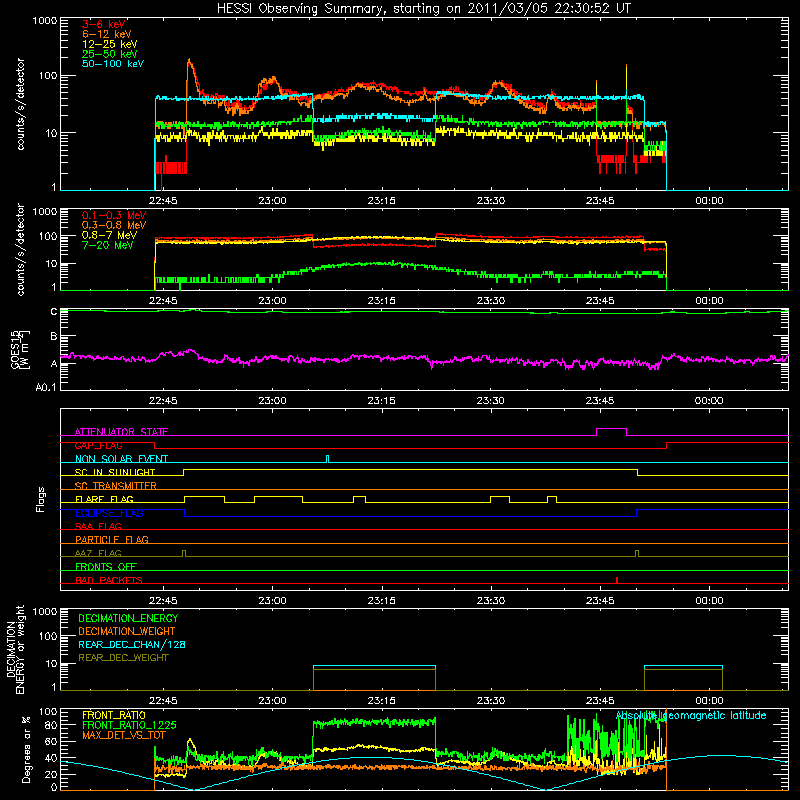Image resolution: width=800 pixels, height=800 pixels.
Task: Click the red BAD_PACKETS tick mark near 23:47
Action: tap(617, 580)
